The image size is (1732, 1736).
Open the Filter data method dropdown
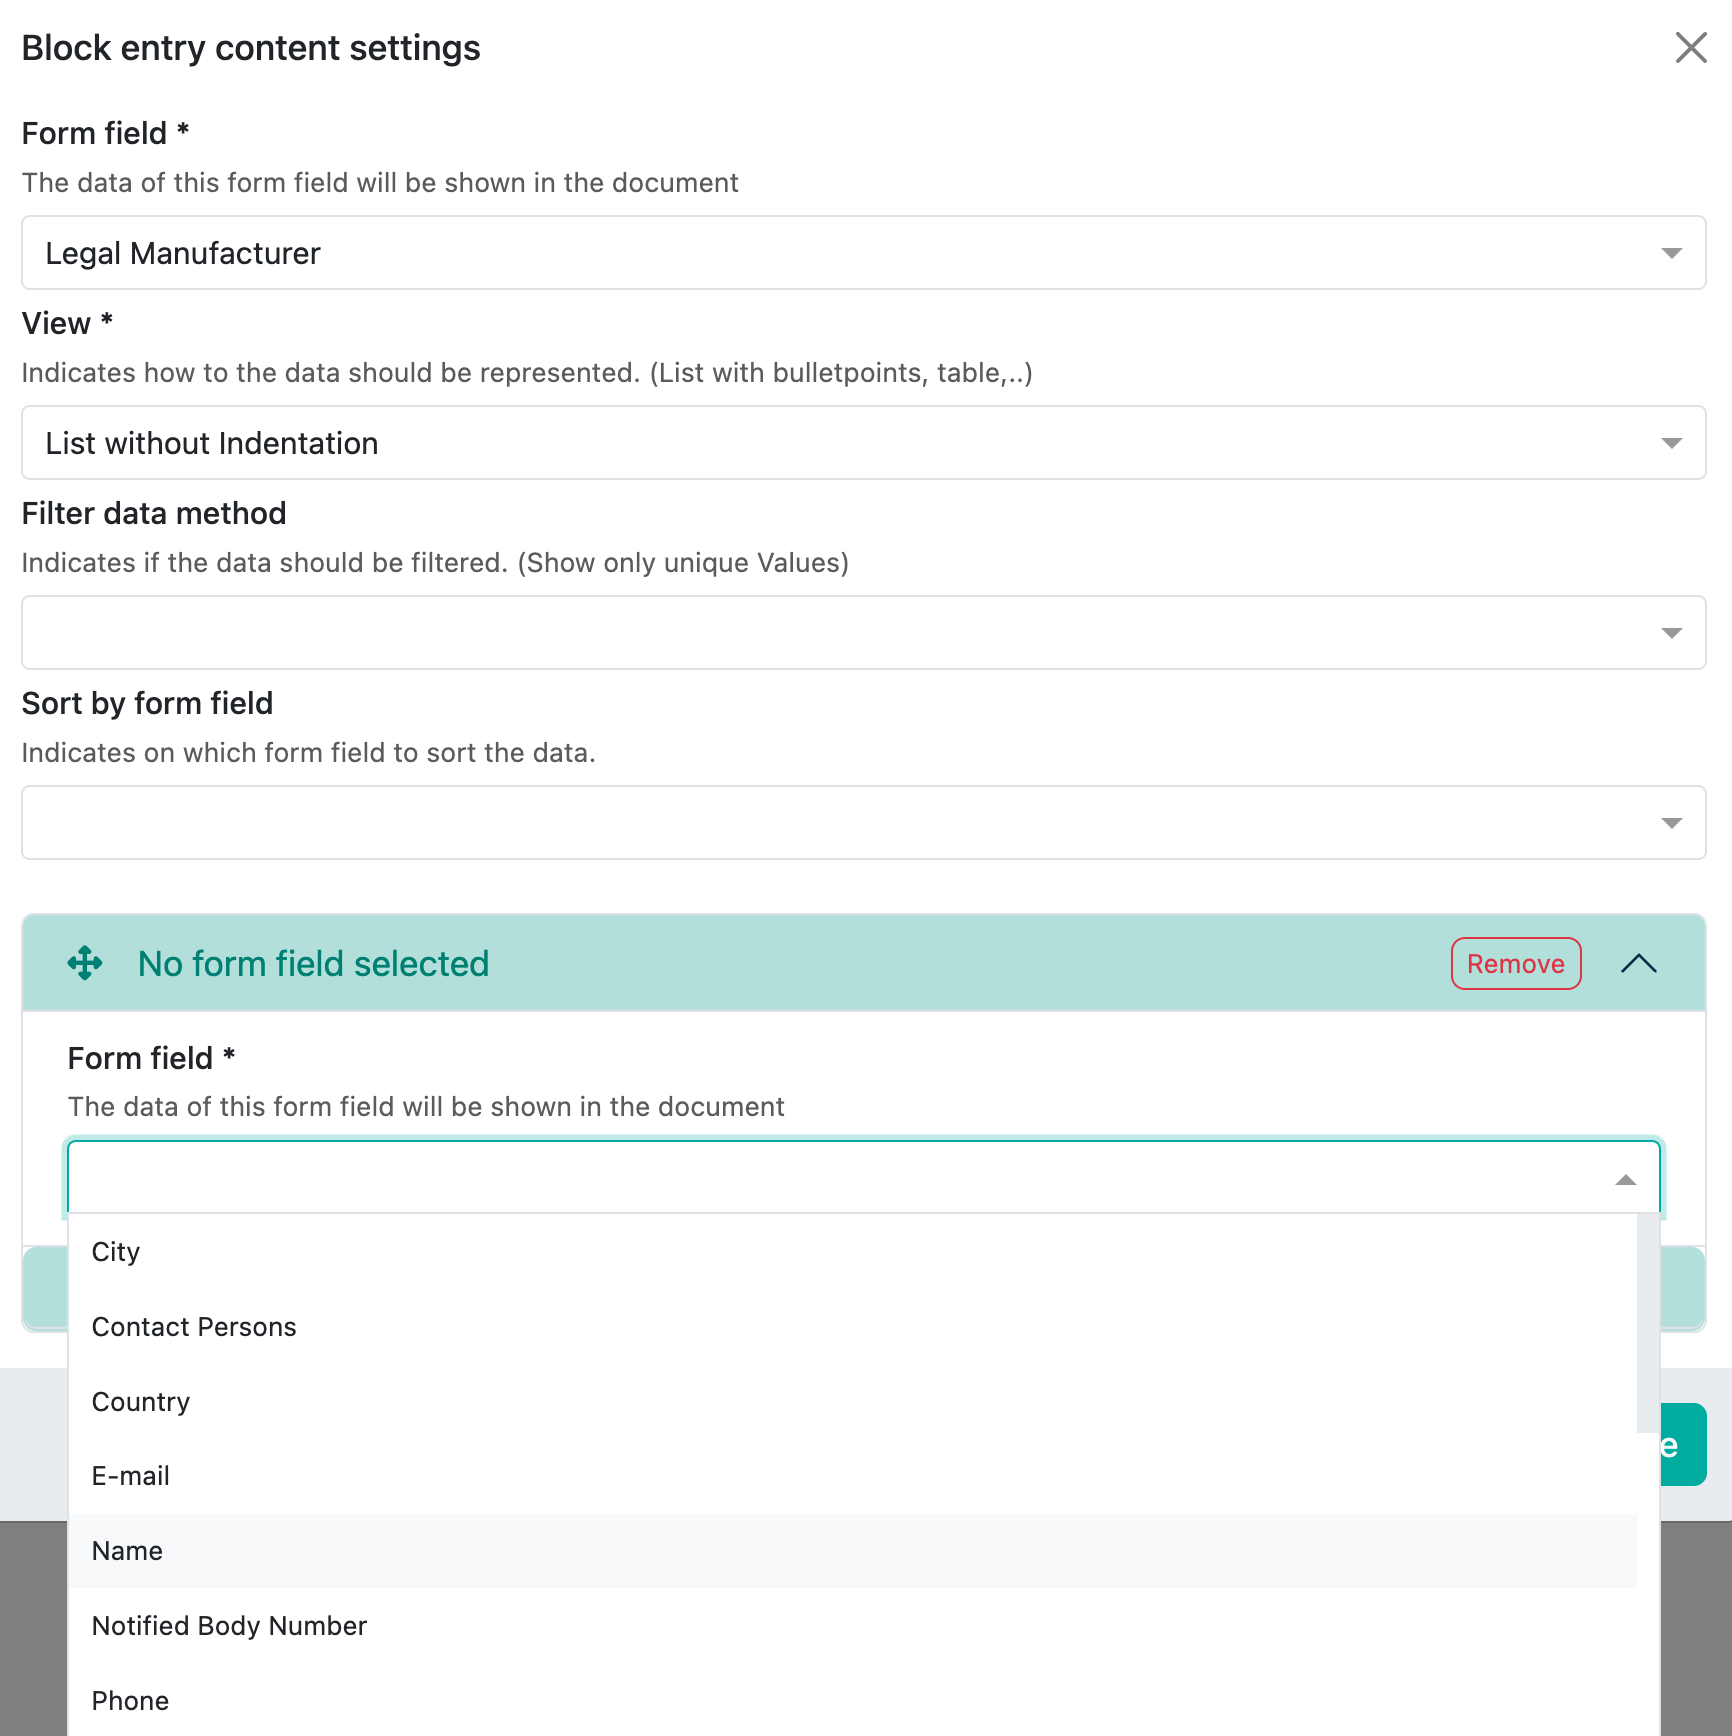click(864, 633)
